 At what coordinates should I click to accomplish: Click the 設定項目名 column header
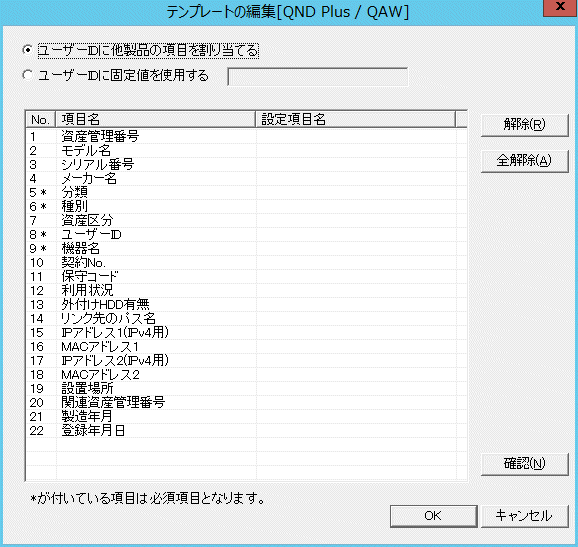355,119
